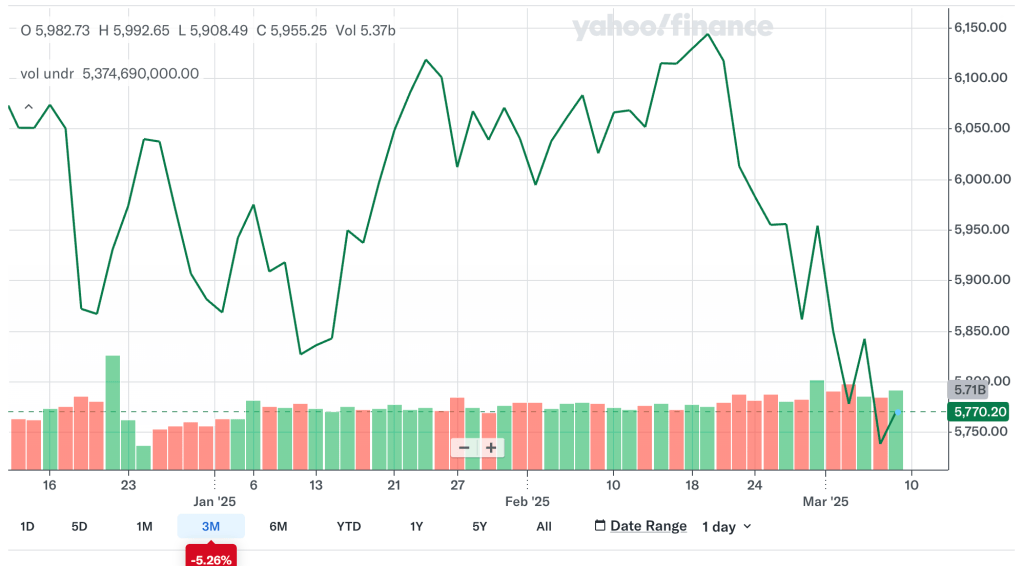Show the 1Y chart range
This screenshot has height=566, width=1023.
click(416, 526)
